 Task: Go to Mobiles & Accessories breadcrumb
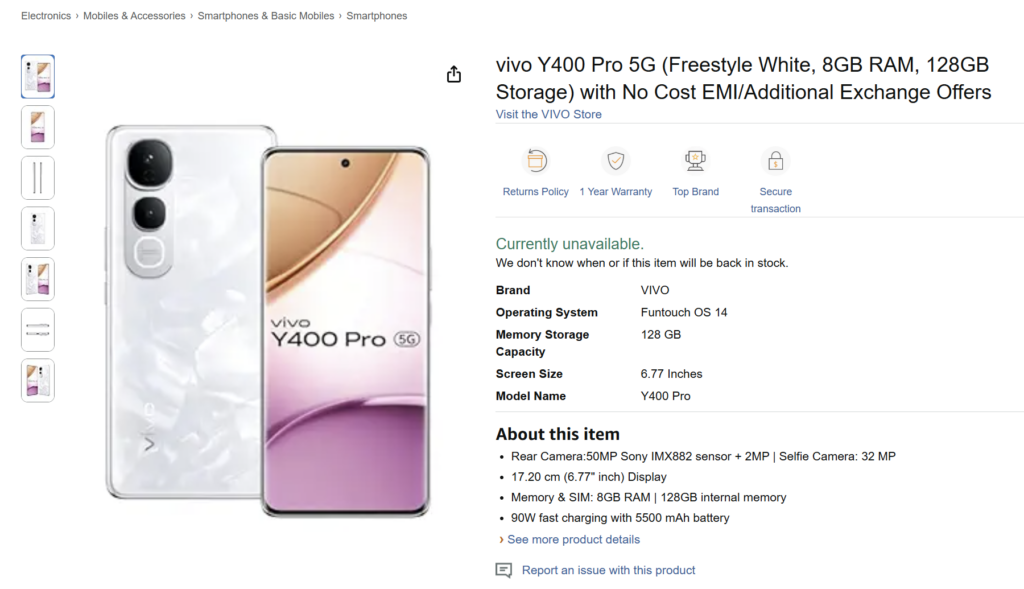[134, 16]
